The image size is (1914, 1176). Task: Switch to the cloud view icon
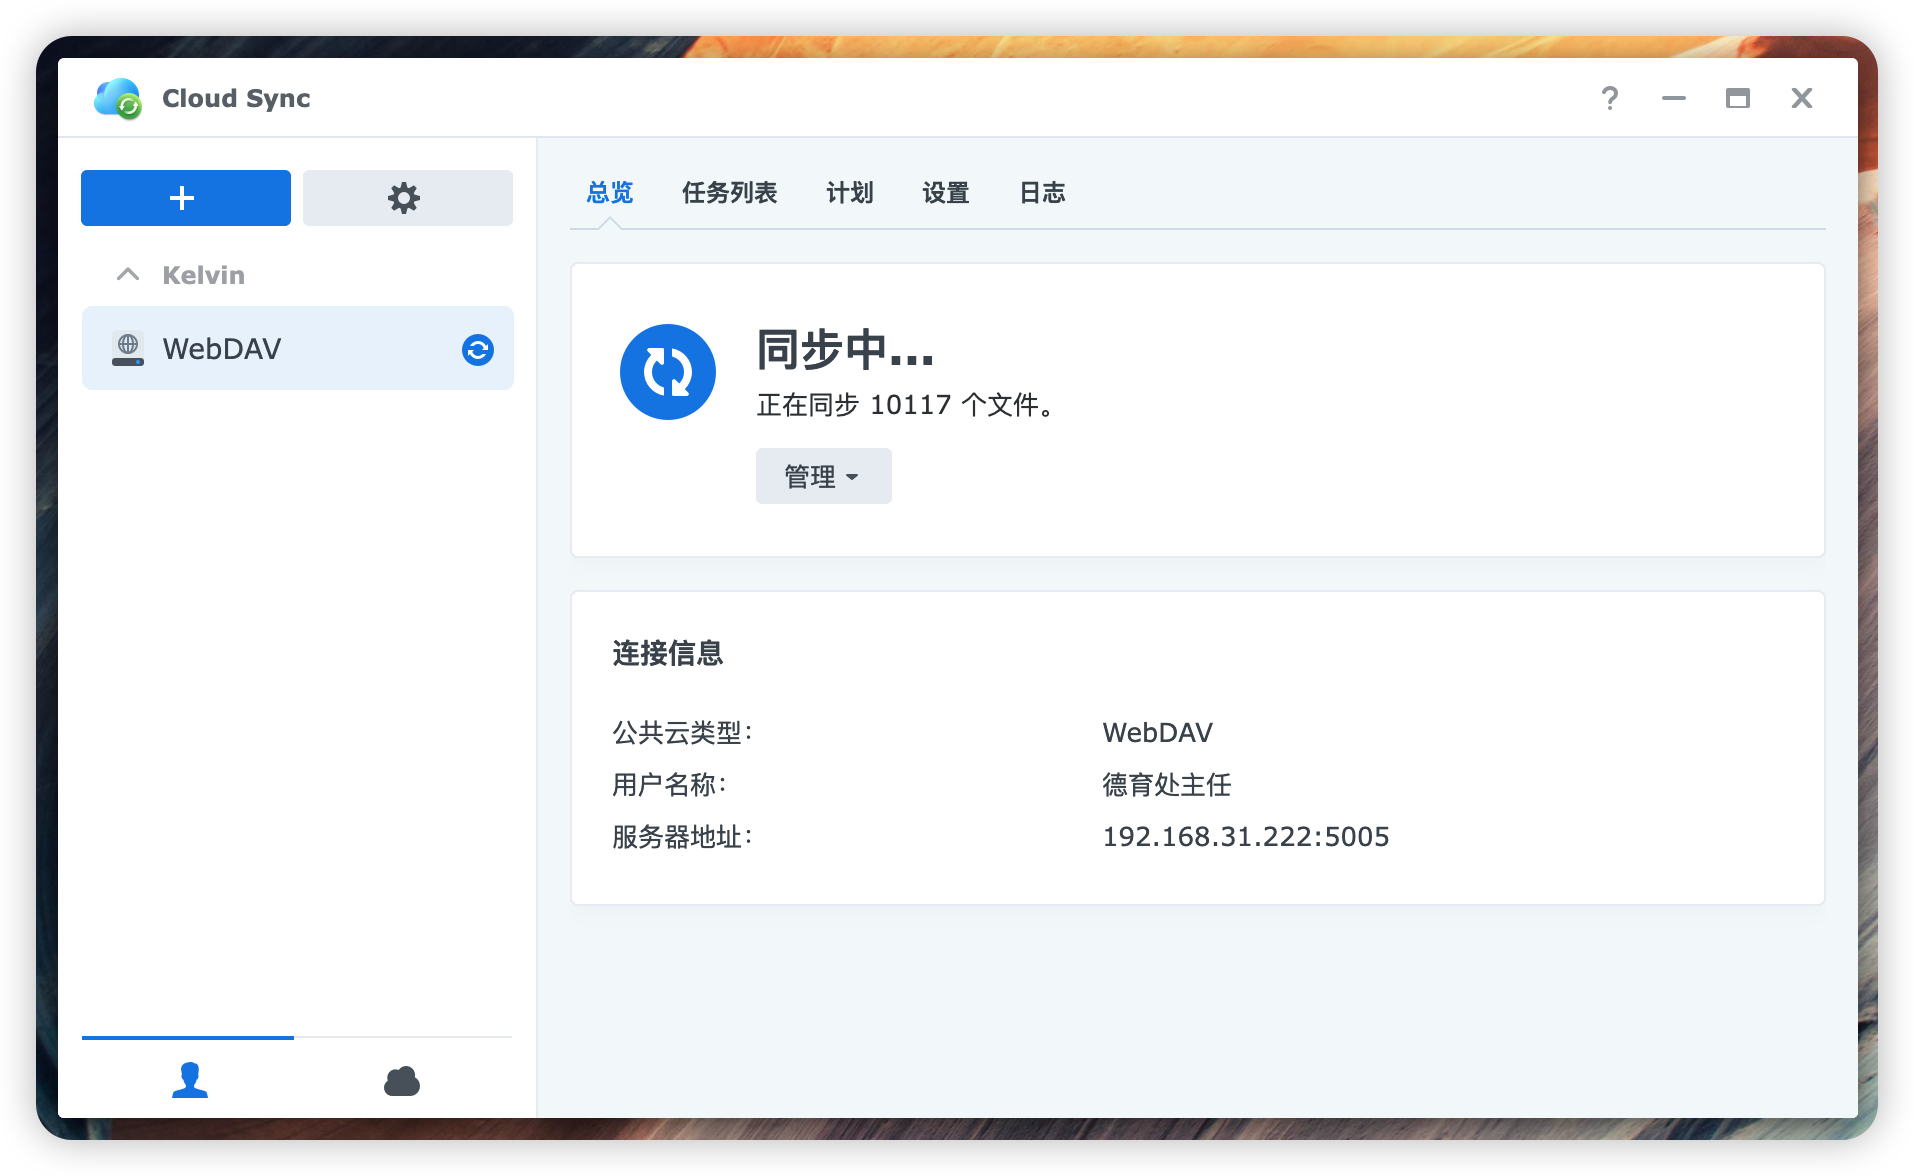tap(402, 1081)
